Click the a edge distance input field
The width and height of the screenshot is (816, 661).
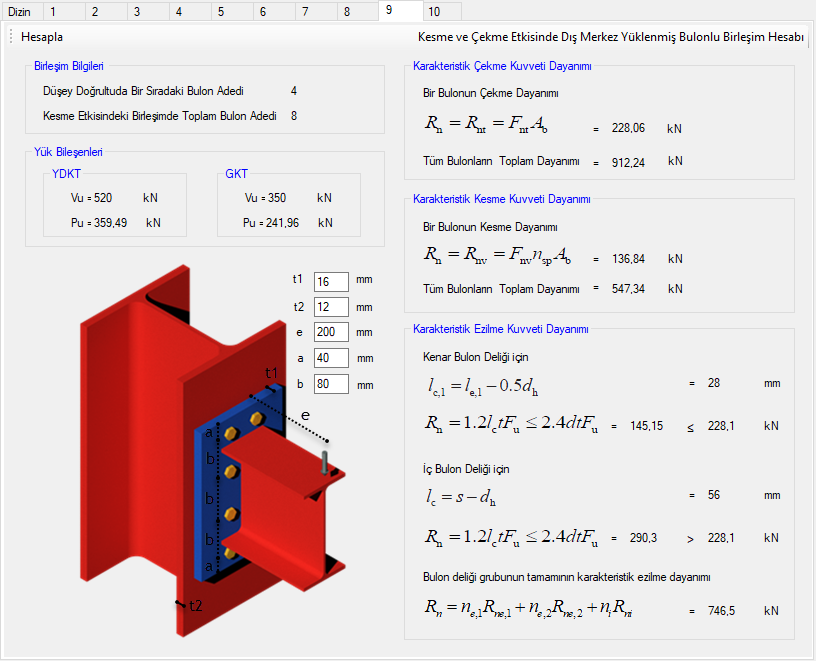click(331, 358)
